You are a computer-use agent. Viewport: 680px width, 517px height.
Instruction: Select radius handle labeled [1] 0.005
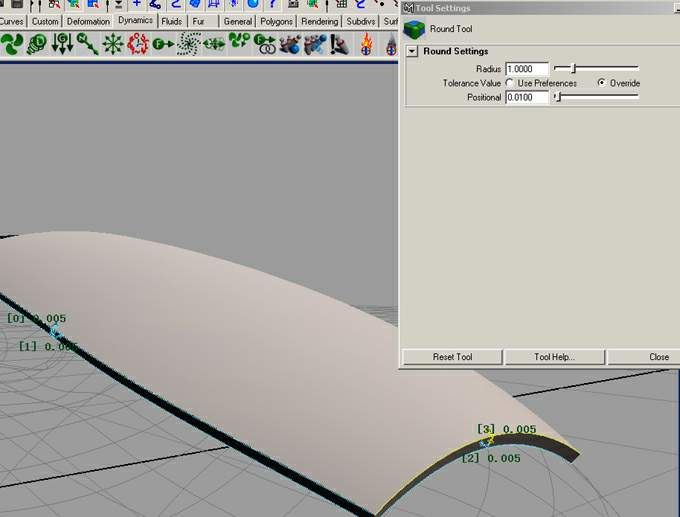click(x=48, y=346)
